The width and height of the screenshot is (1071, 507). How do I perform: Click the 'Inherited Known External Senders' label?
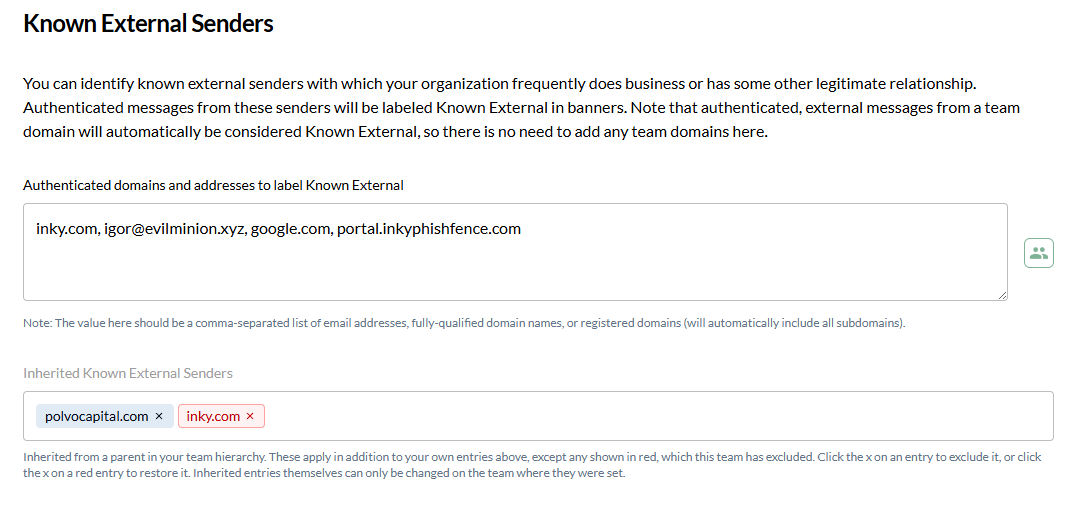pyautogui.click(x=128, y=373)
